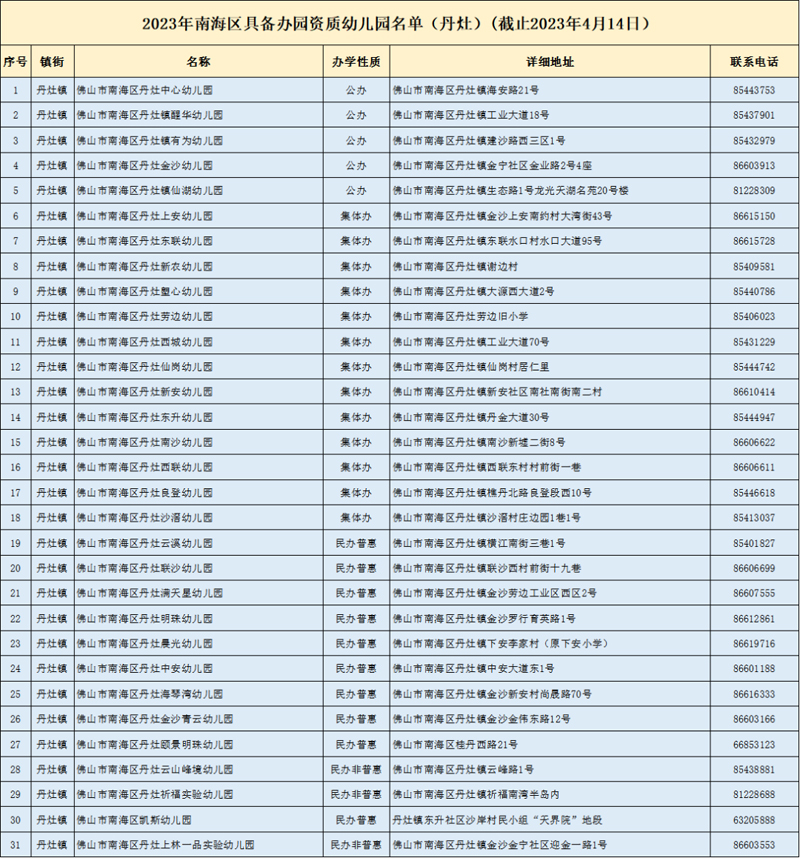Click the table title for 2023年南海区幼儿园名单
Screen dimensions: 800x858
[399, 21]
